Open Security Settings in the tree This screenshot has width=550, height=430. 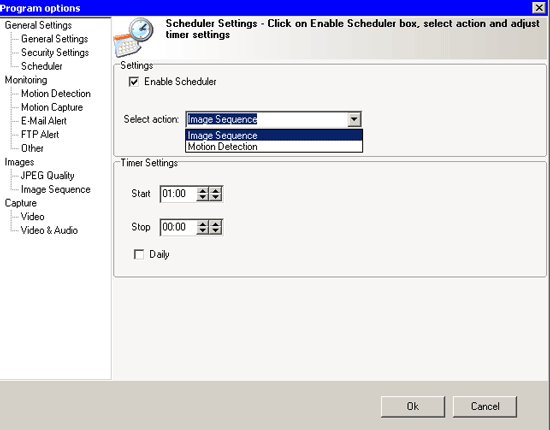[55, 53]
